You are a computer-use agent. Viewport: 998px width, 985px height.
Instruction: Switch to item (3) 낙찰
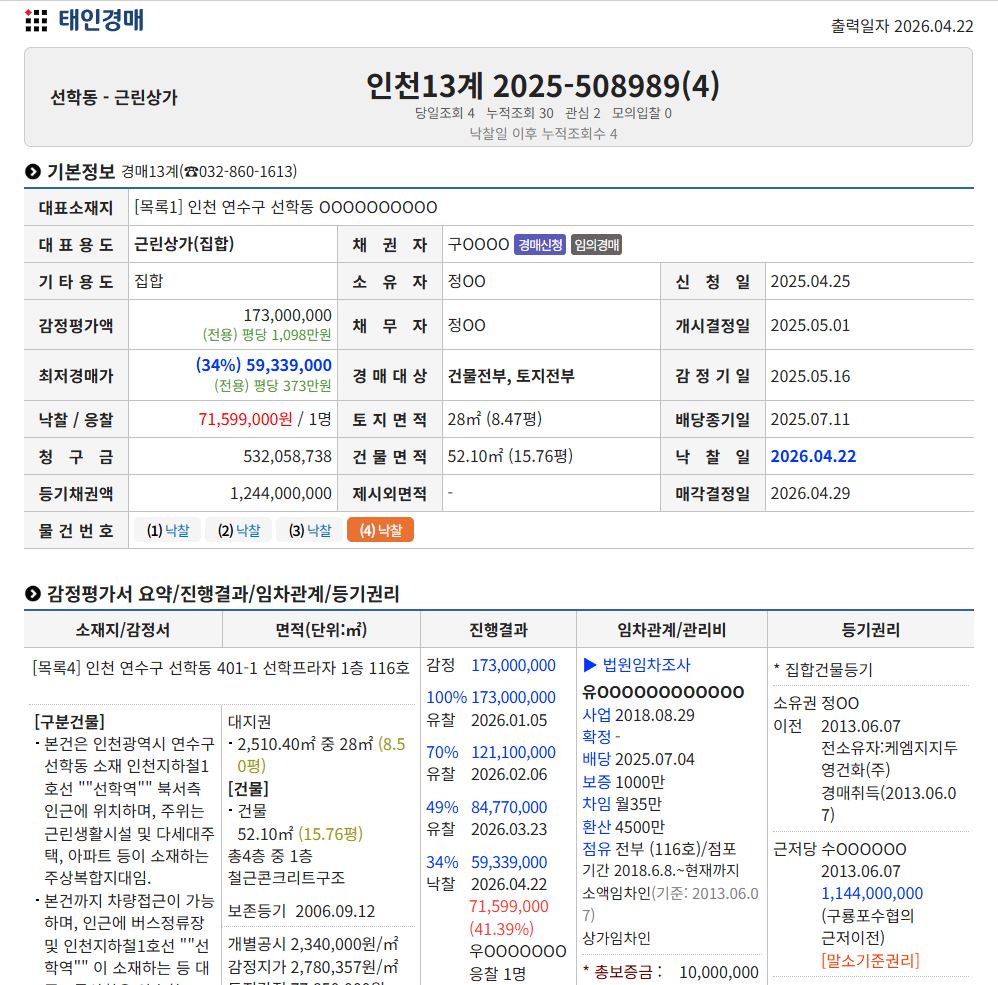click(309, 530)
